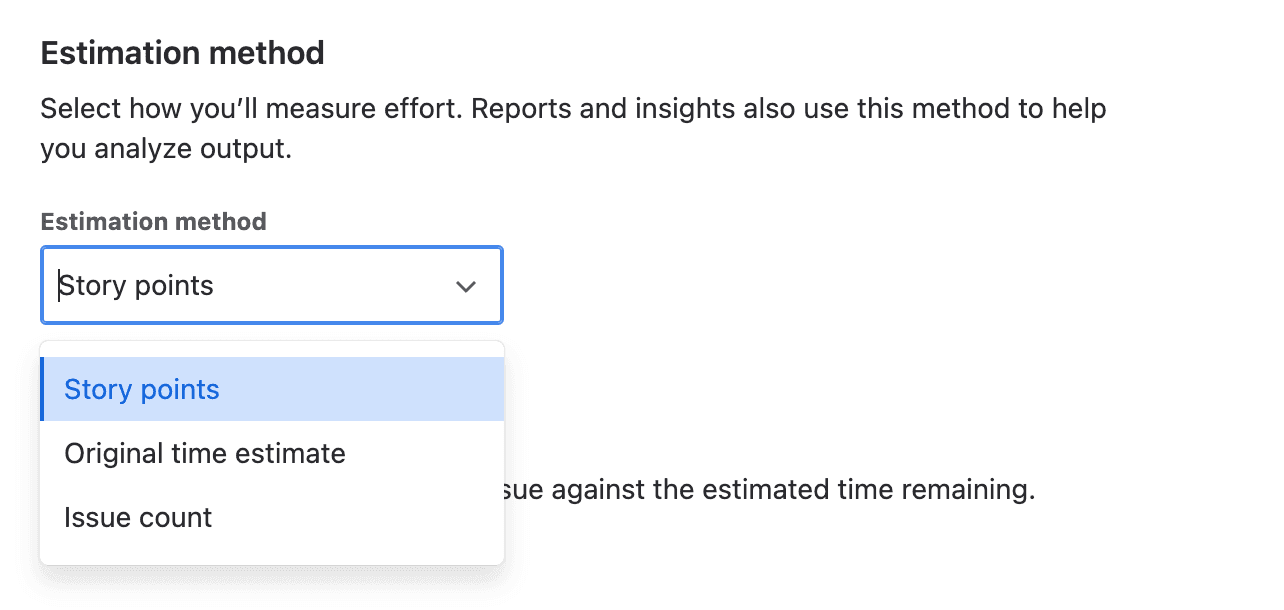
Task: Click 'you analyze output.' description line
Action: pos(166,150)
